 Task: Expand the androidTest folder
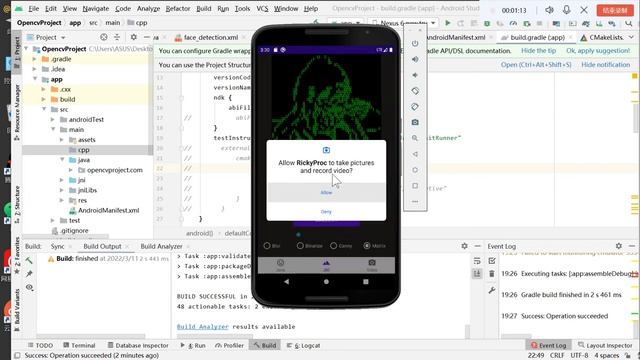pyautogui.click(x=53, y=120)
